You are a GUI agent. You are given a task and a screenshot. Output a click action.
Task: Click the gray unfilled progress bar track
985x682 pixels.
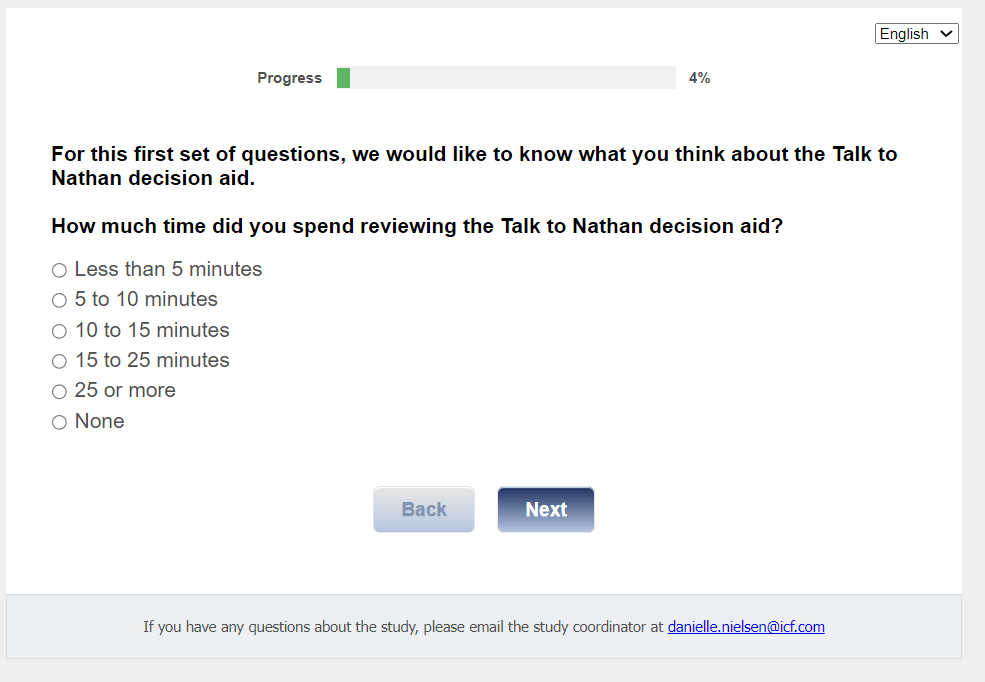click(x=512, y=78)
